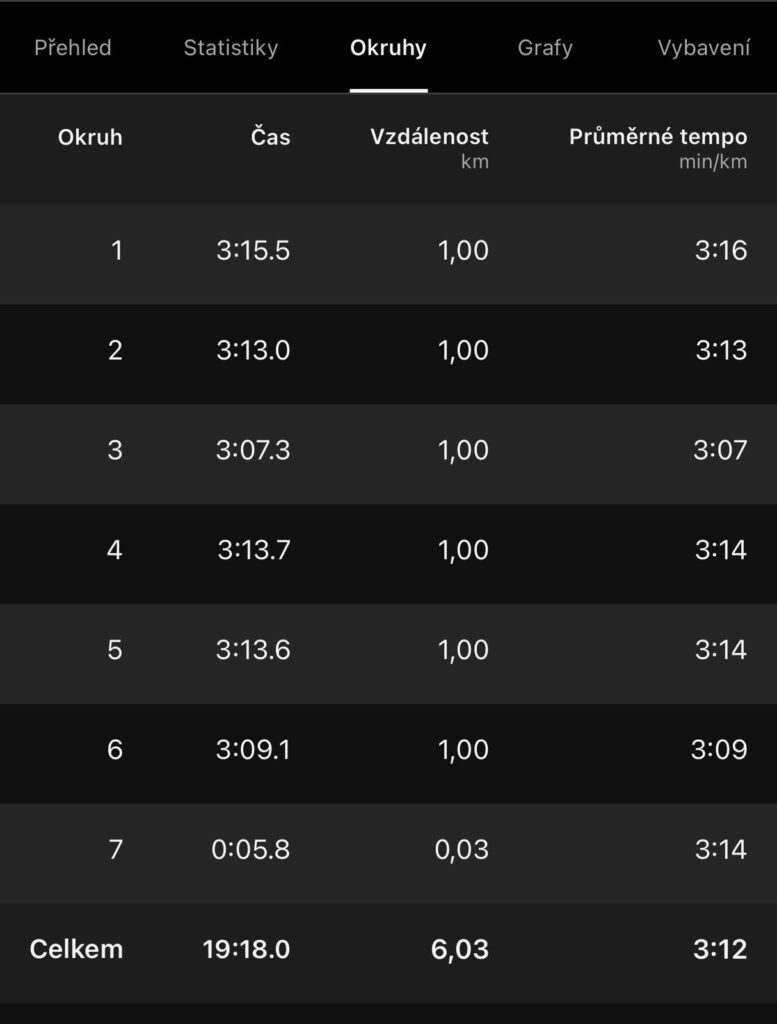
Task: Select lap 1 row with time 3:15.5
Action: tap(388, 250)
